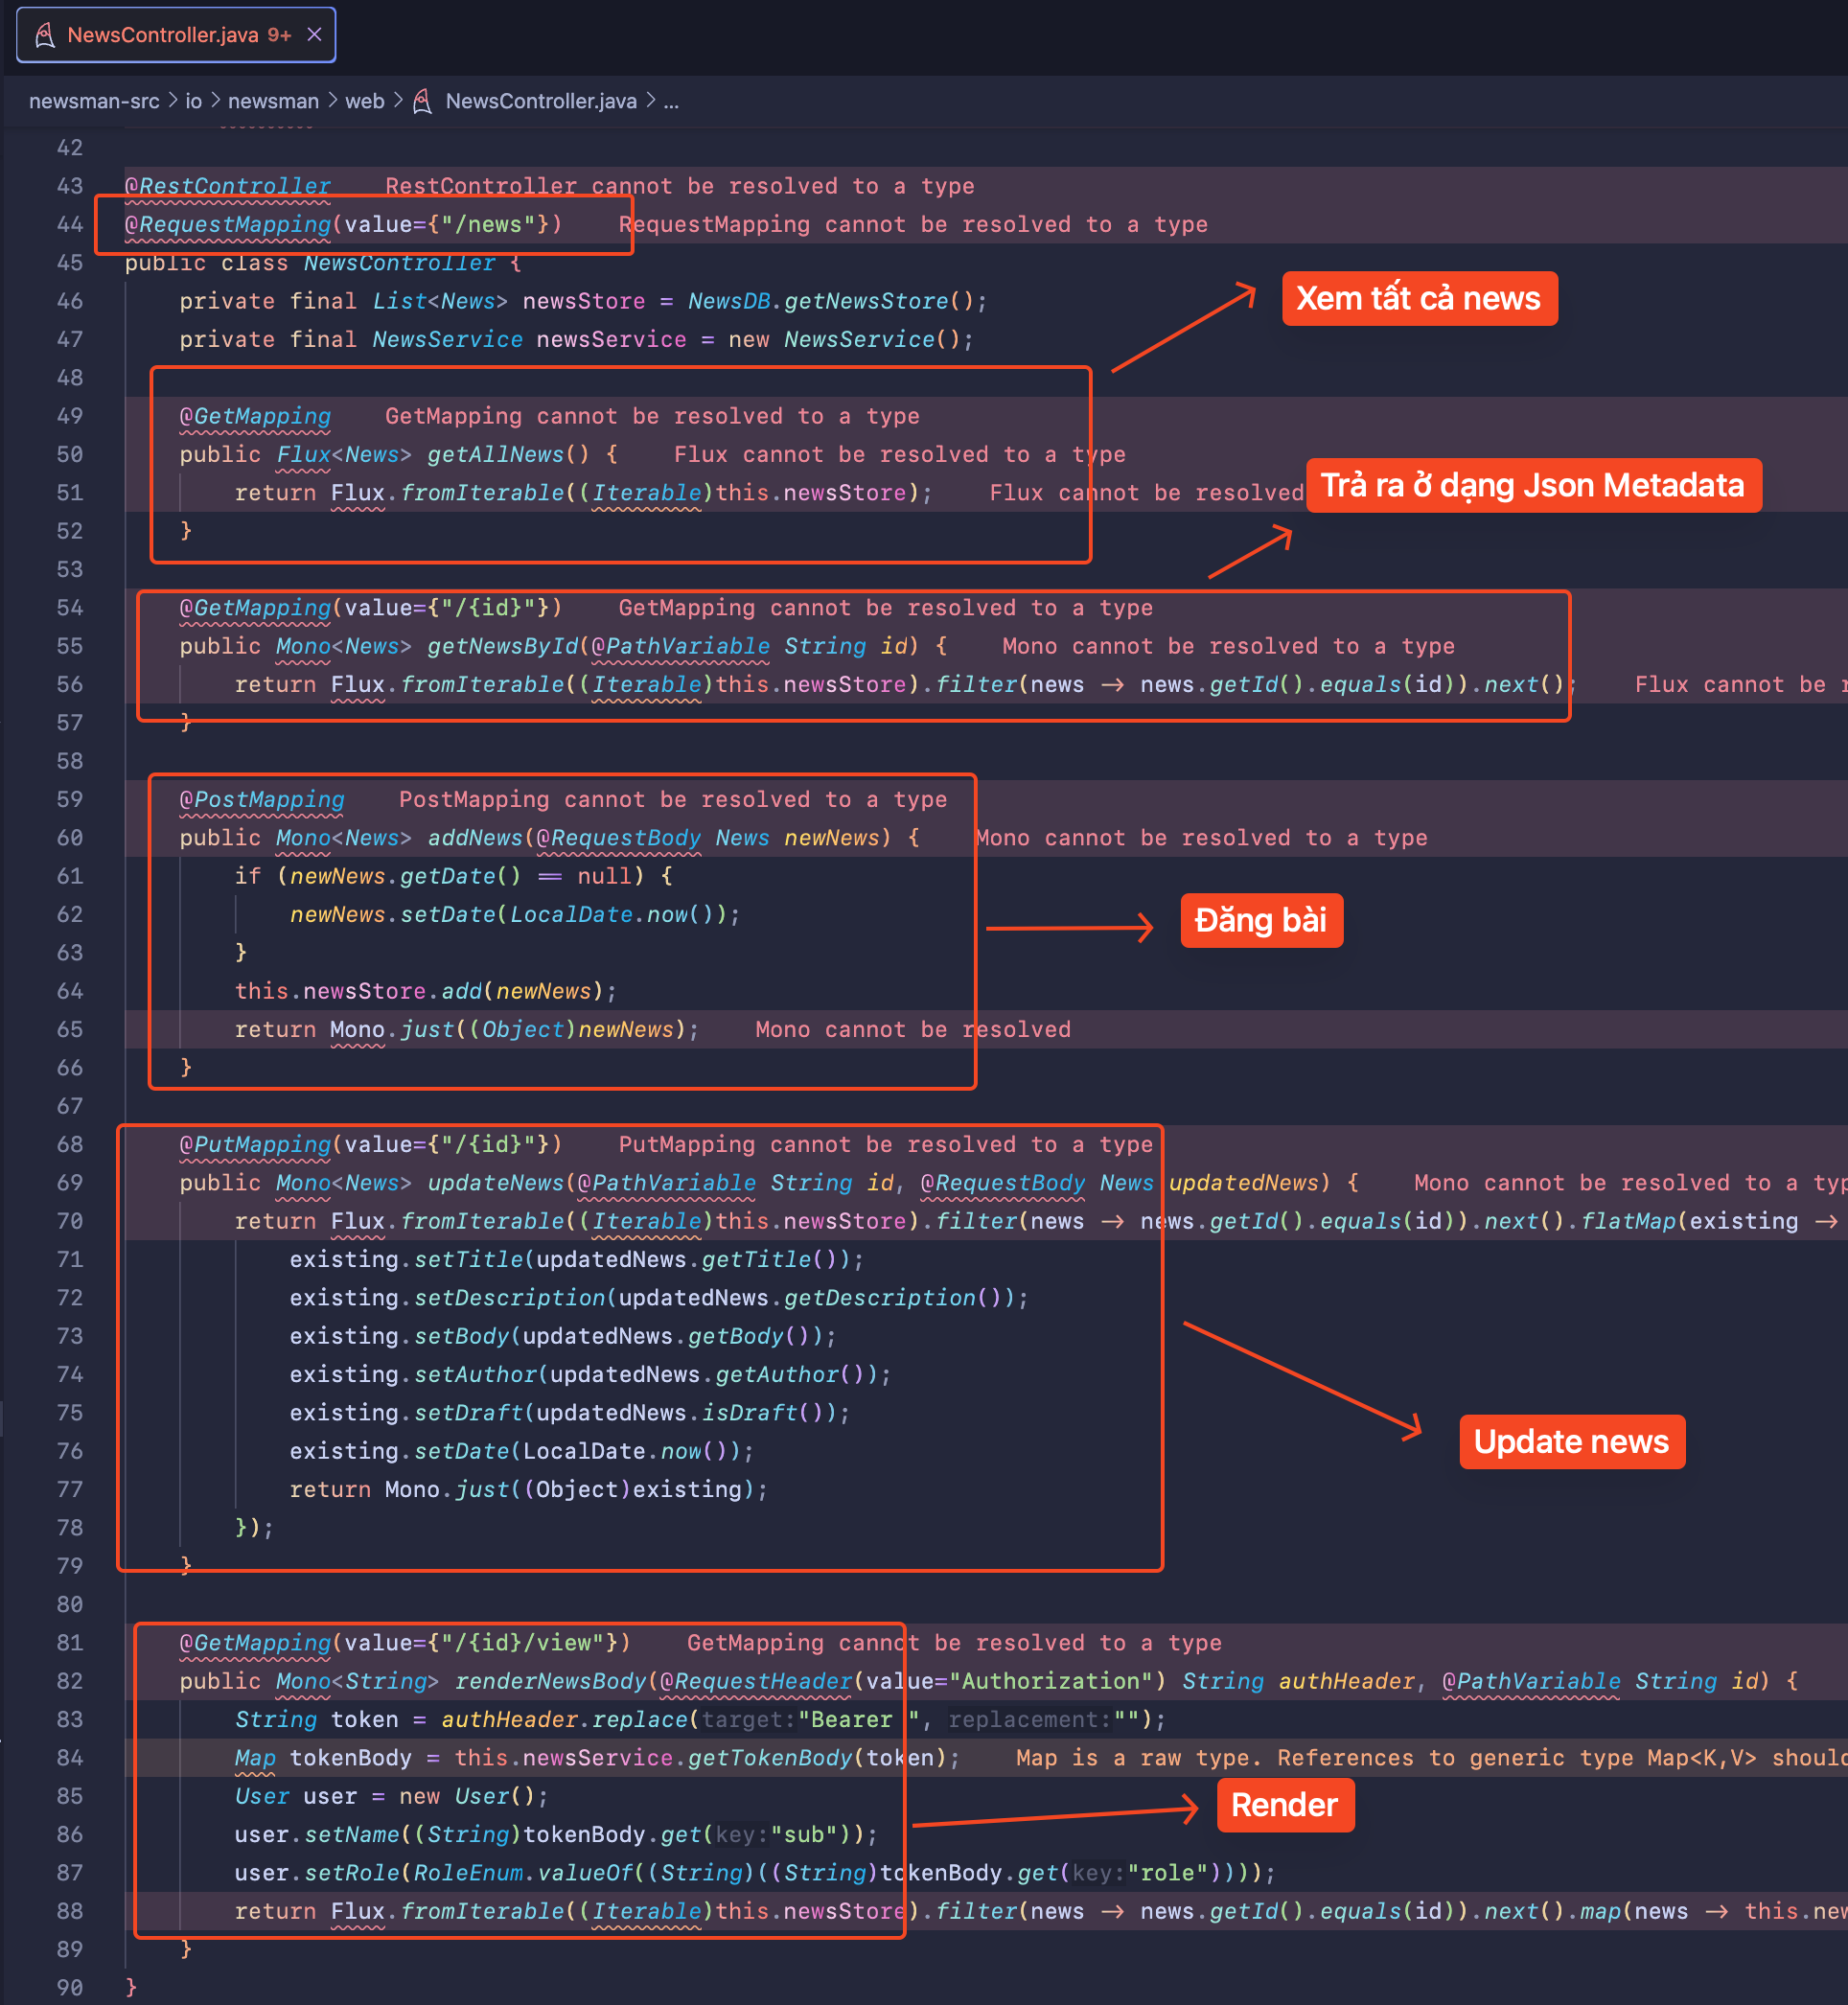Click the @RestController annotation on line 43

point(228,186)
